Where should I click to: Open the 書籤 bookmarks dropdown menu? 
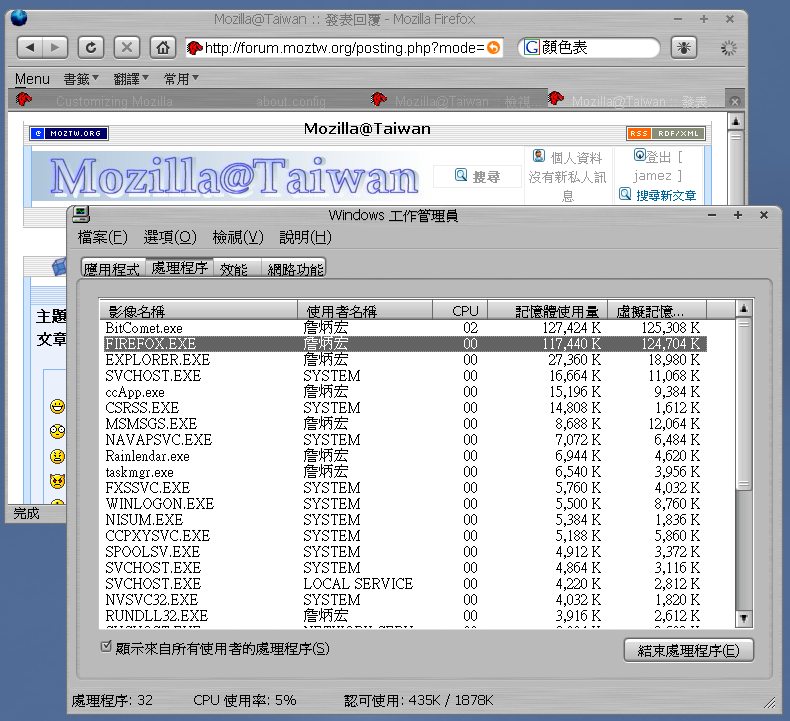click(x=82, y=78)
